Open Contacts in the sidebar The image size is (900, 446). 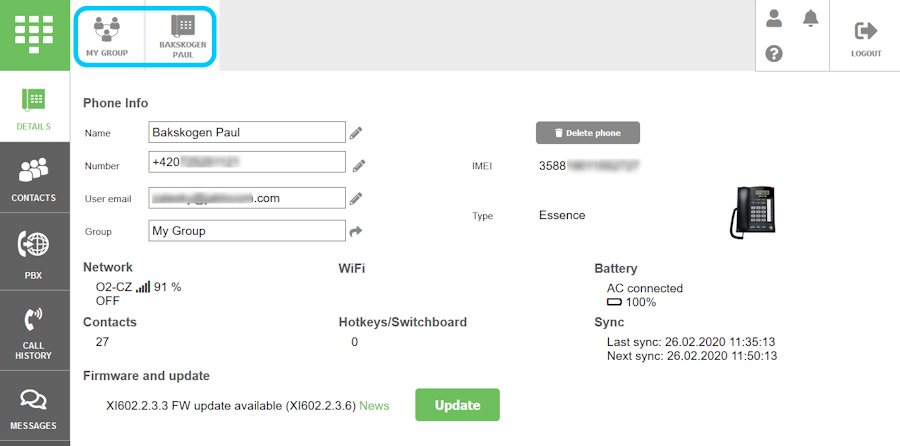[x=34, y=180]
